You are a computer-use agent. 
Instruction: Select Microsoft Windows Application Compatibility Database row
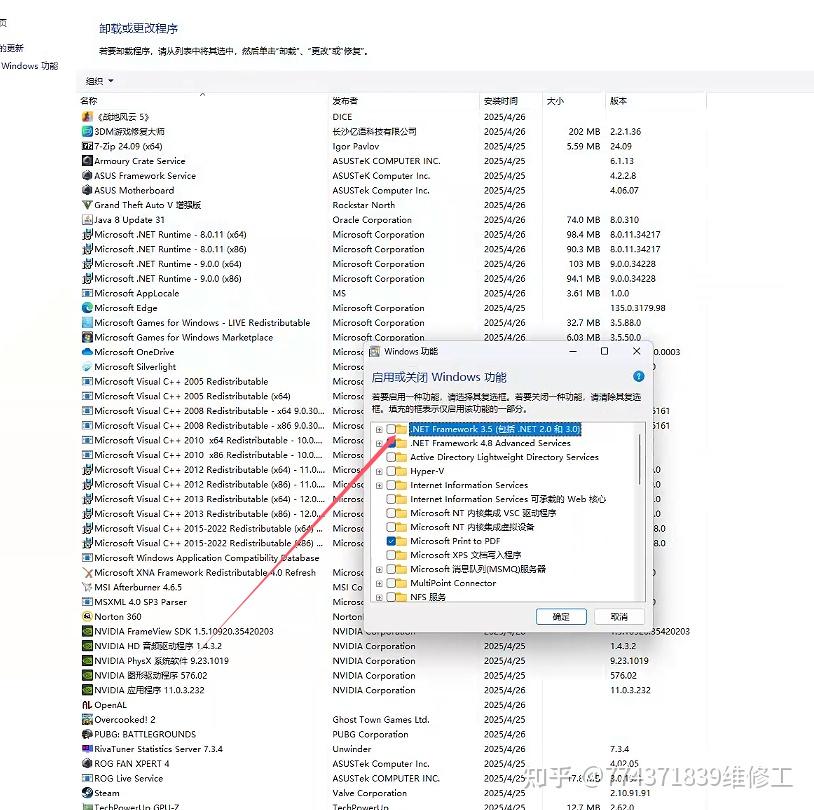222,558
